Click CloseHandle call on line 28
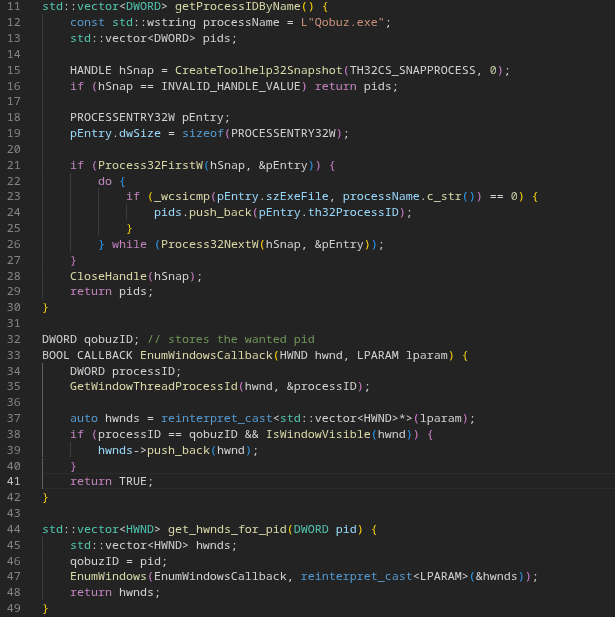 (x=108, y=276)
